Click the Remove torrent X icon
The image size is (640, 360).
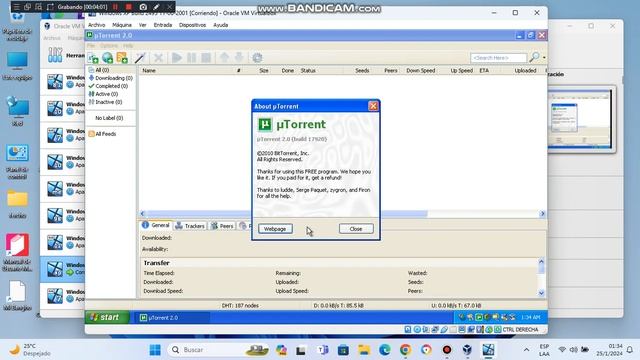point(158,58)
